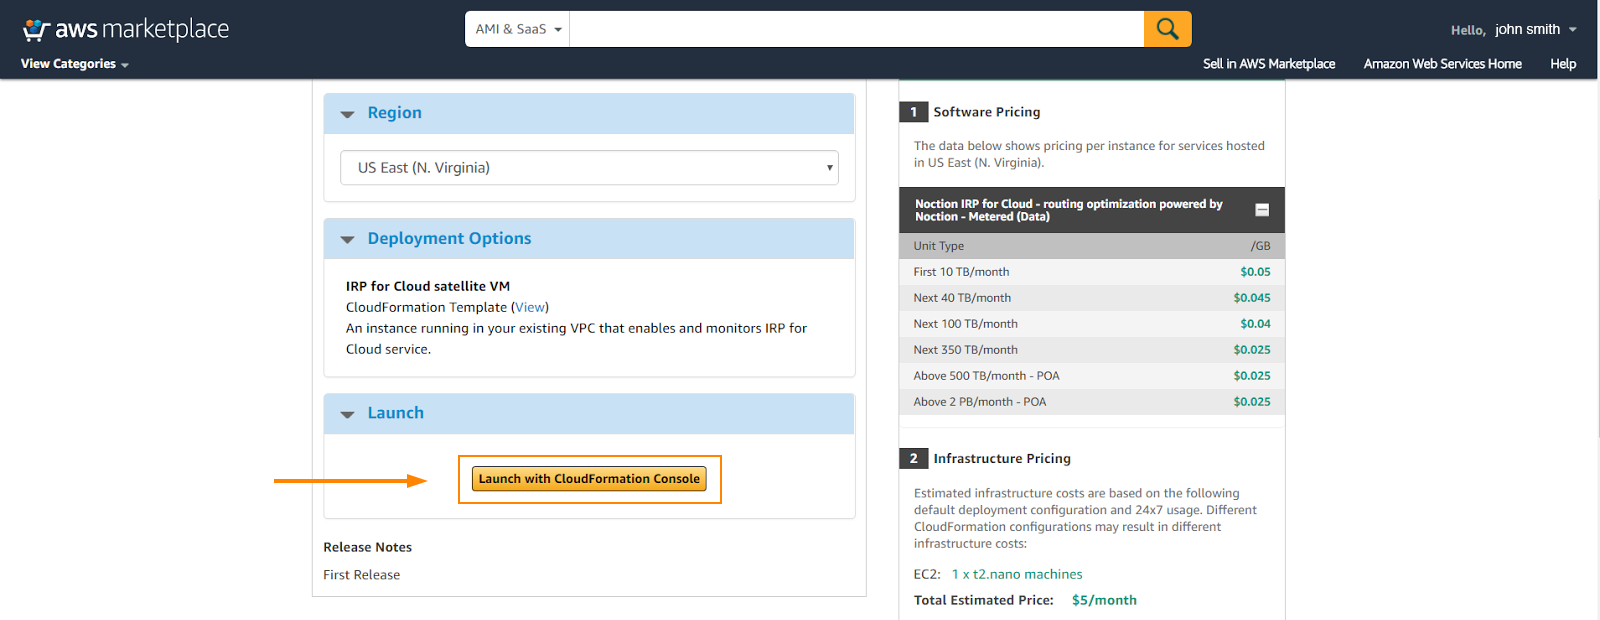Select the Next 100 TB/month row
Screen dimensions: 1600x620
click(x=1092, y=324)
